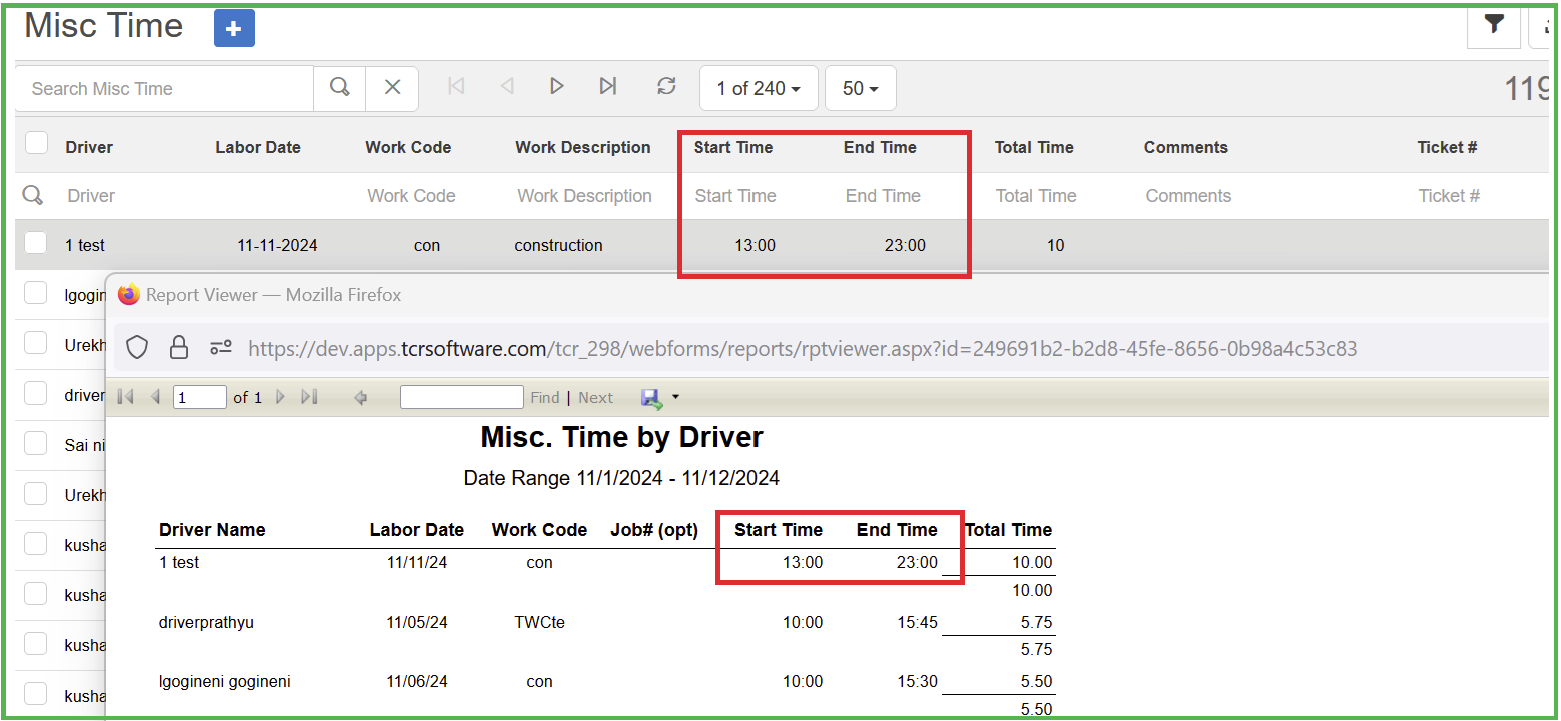Viewport: 1561px width, 721px height.
Task: Check the box for the lgogin row
Action: coord(36,293)
